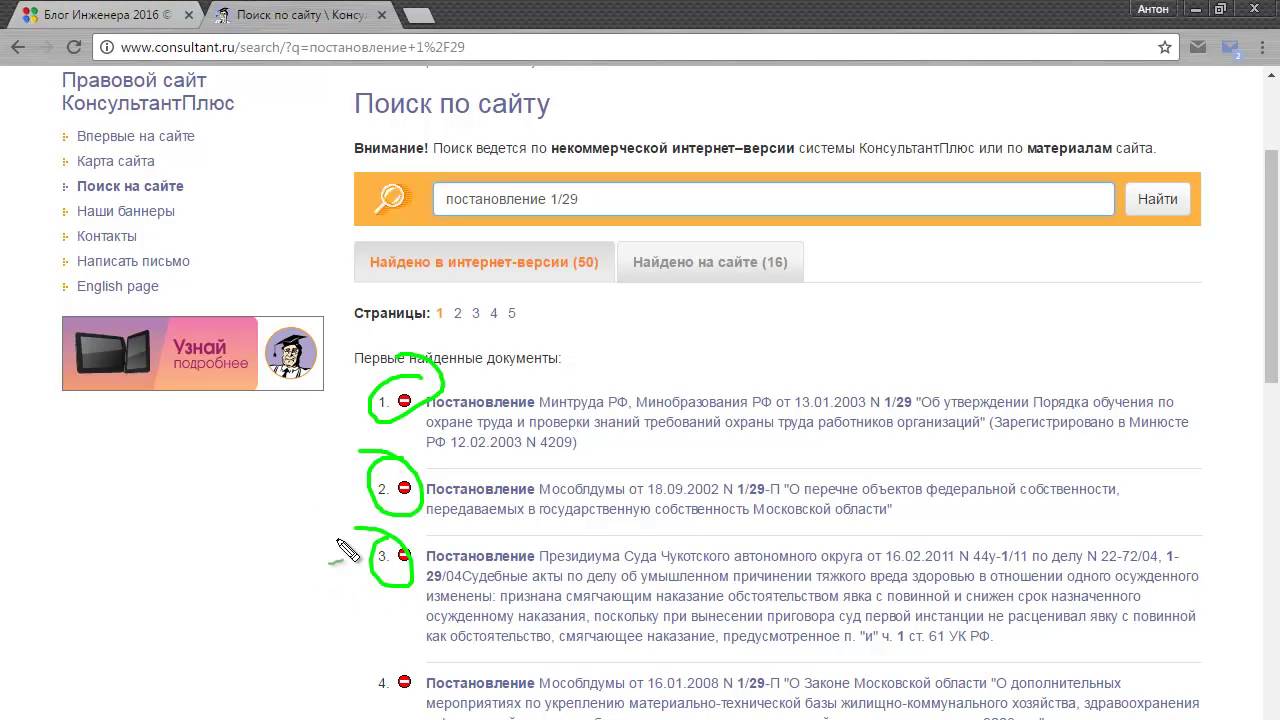Screen dimensions: 1280x720
Task: Open a new browser tab
Action: pyautogui.click(x=419, y=15)
